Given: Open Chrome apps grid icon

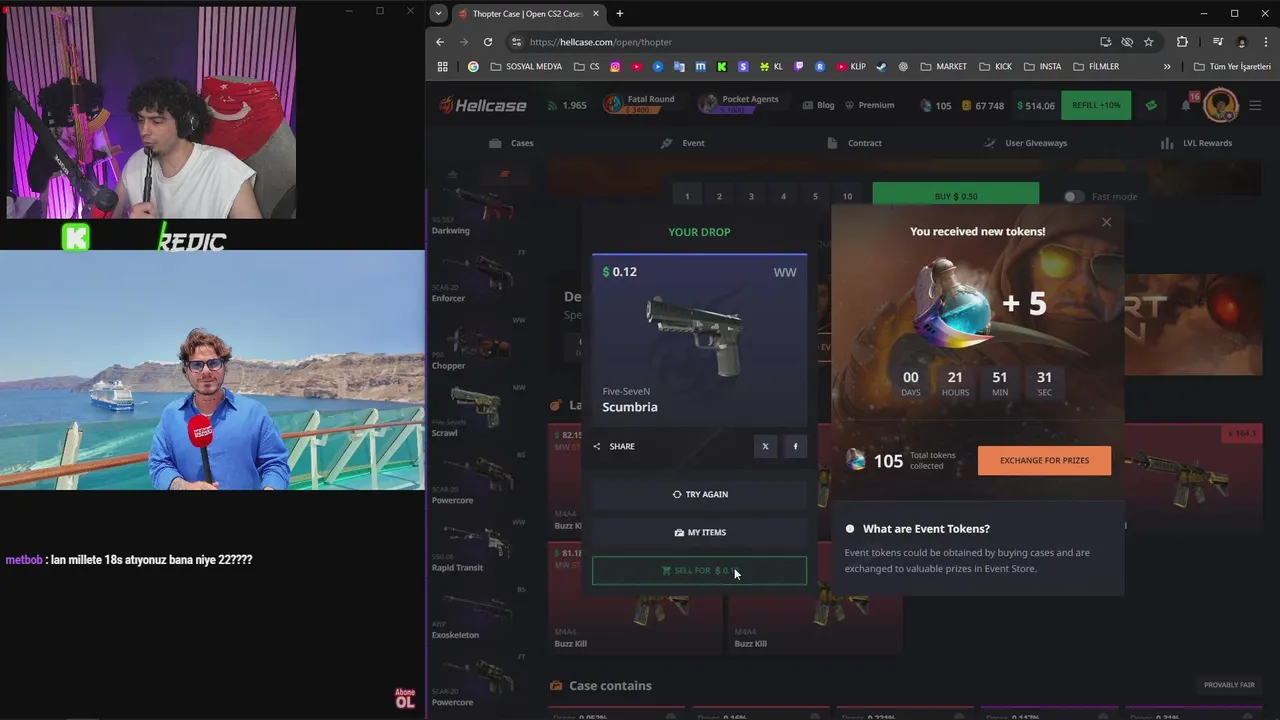Looking at the screenshot, I should (x=443, y=67).
